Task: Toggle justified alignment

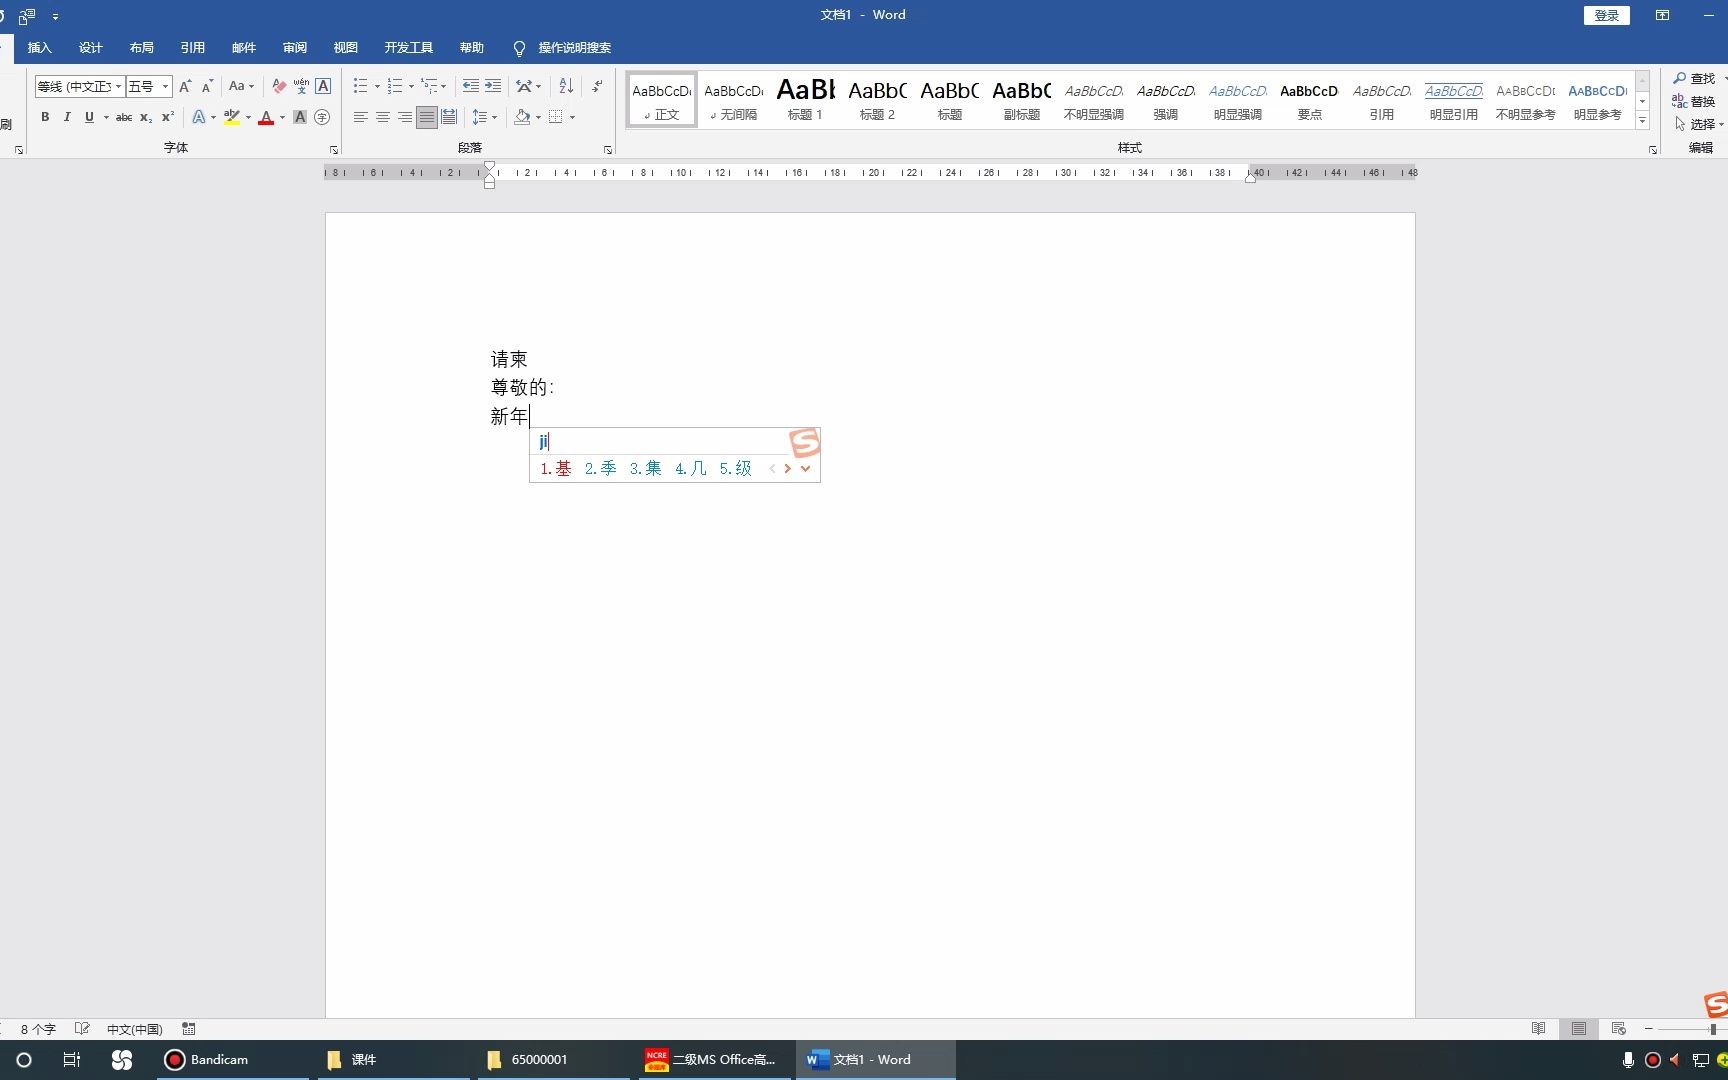Action: (x=426, y=117)
